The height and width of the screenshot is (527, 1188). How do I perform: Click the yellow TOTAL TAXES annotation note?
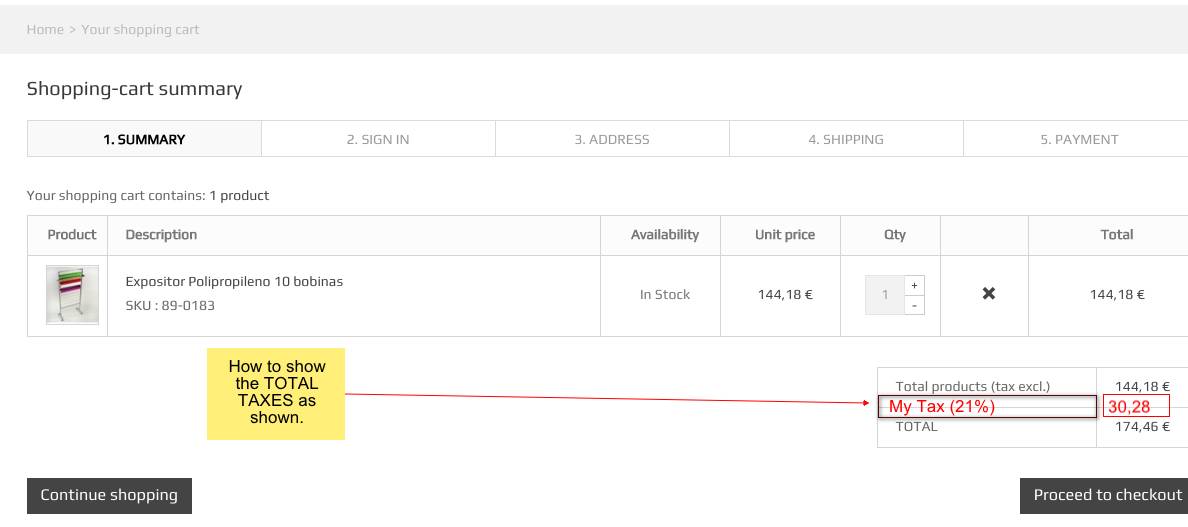(276, 393)
